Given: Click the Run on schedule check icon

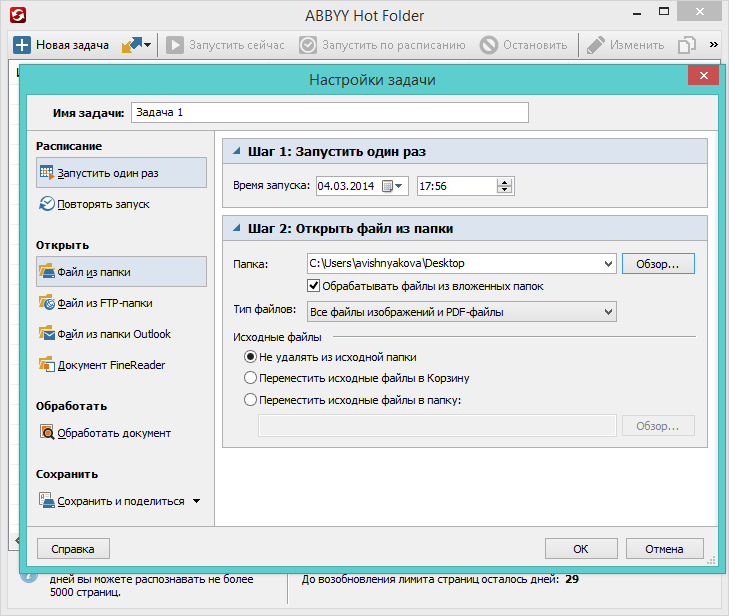Looking at the screenshot, I should [308, 45].
